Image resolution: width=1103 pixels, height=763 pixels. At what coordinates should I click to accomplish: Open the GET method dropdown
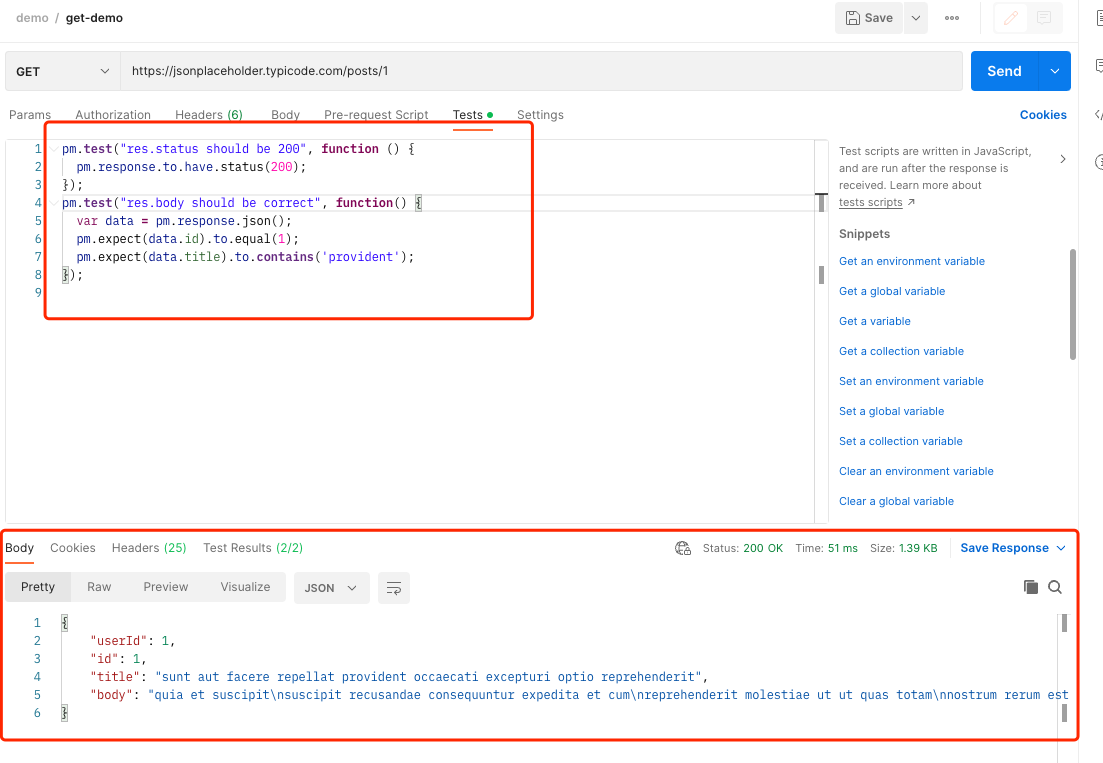pyautogui.click(x=63, y=71)
